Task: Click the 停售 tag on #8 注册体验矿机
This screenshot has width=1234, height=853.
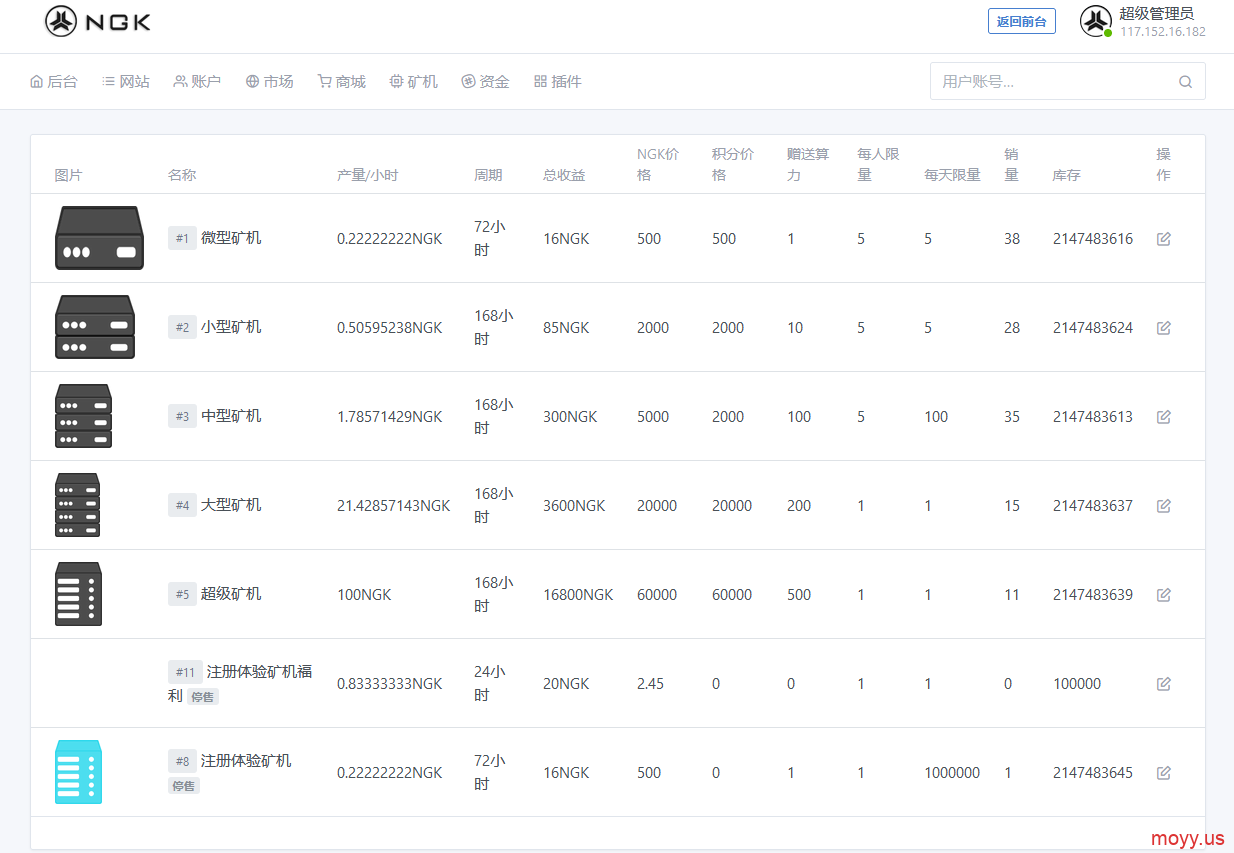Action: pyautogui.click(x=184, y=786)
